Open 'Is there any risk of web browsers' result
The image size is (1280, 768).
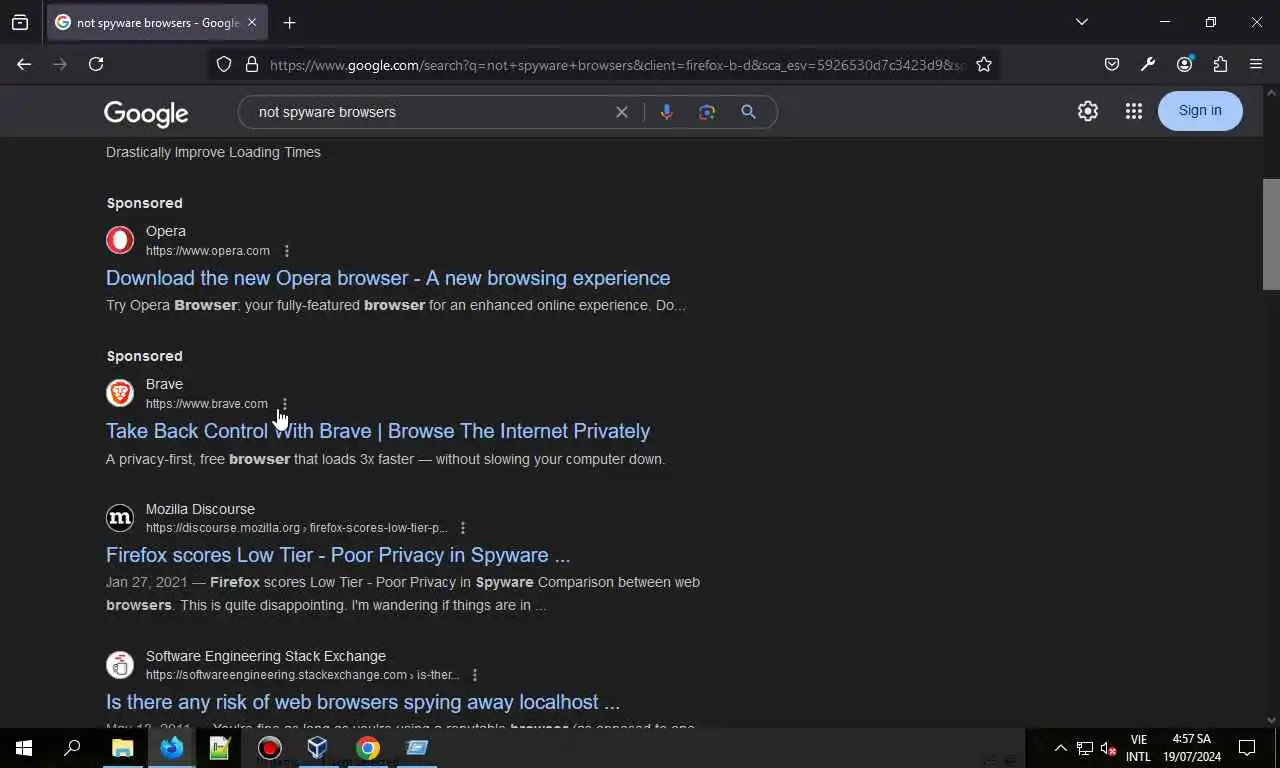pyautogui.click(x=363, y=702)
